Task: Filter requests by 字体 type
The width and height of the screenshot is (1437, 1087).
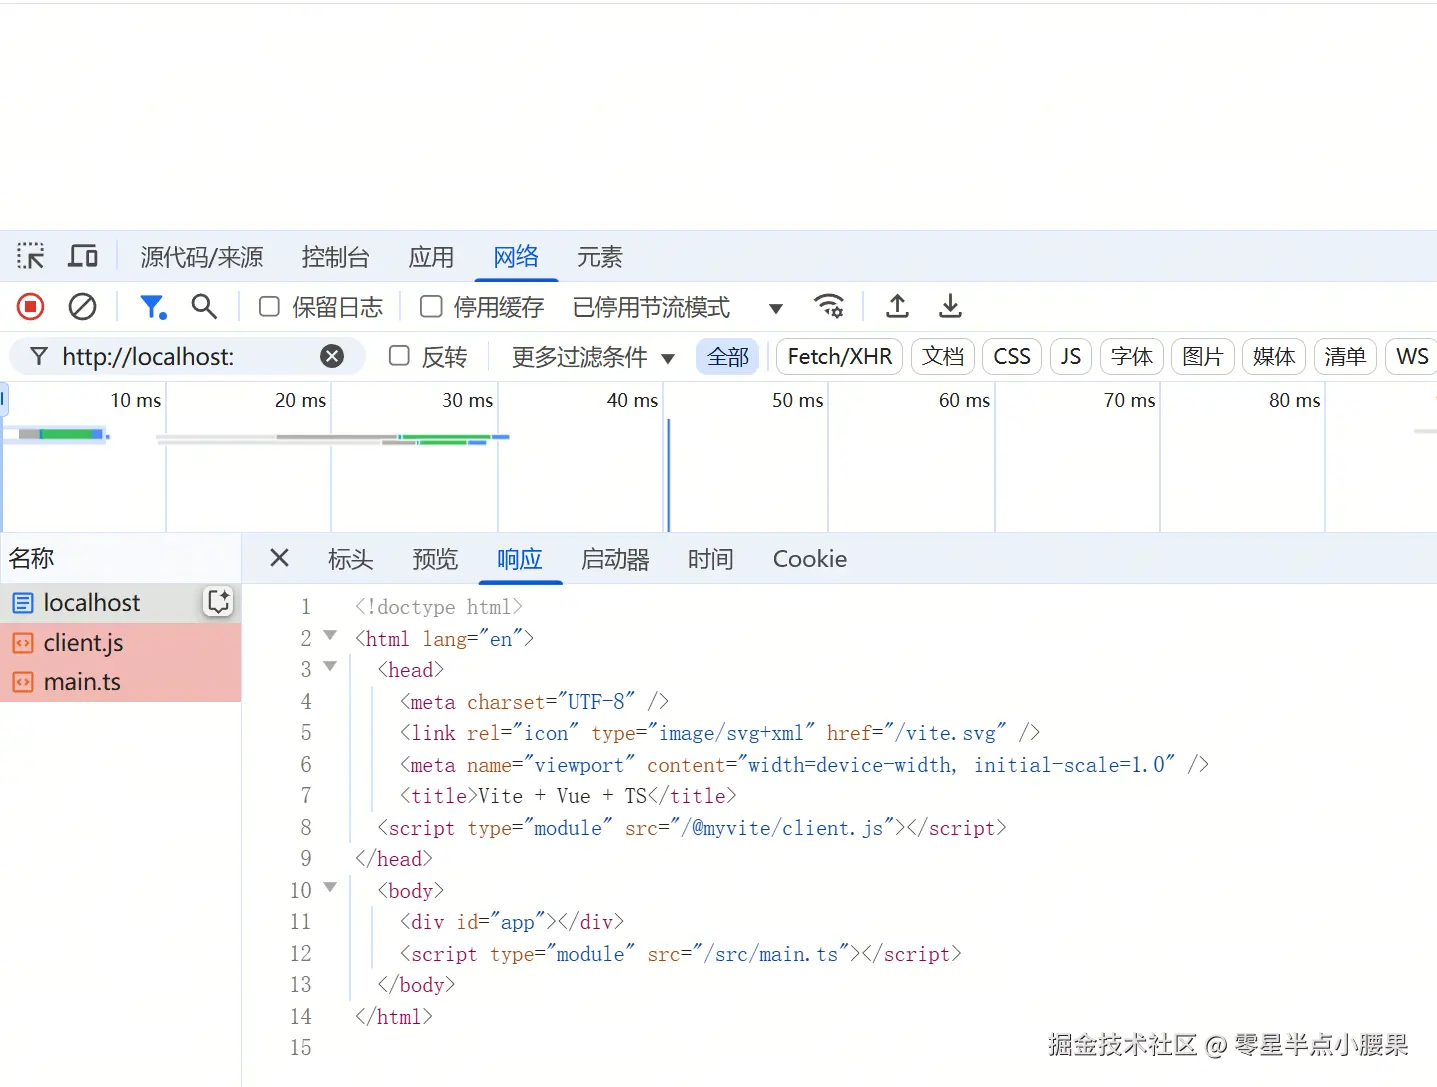Action: tap(1132, 357)
